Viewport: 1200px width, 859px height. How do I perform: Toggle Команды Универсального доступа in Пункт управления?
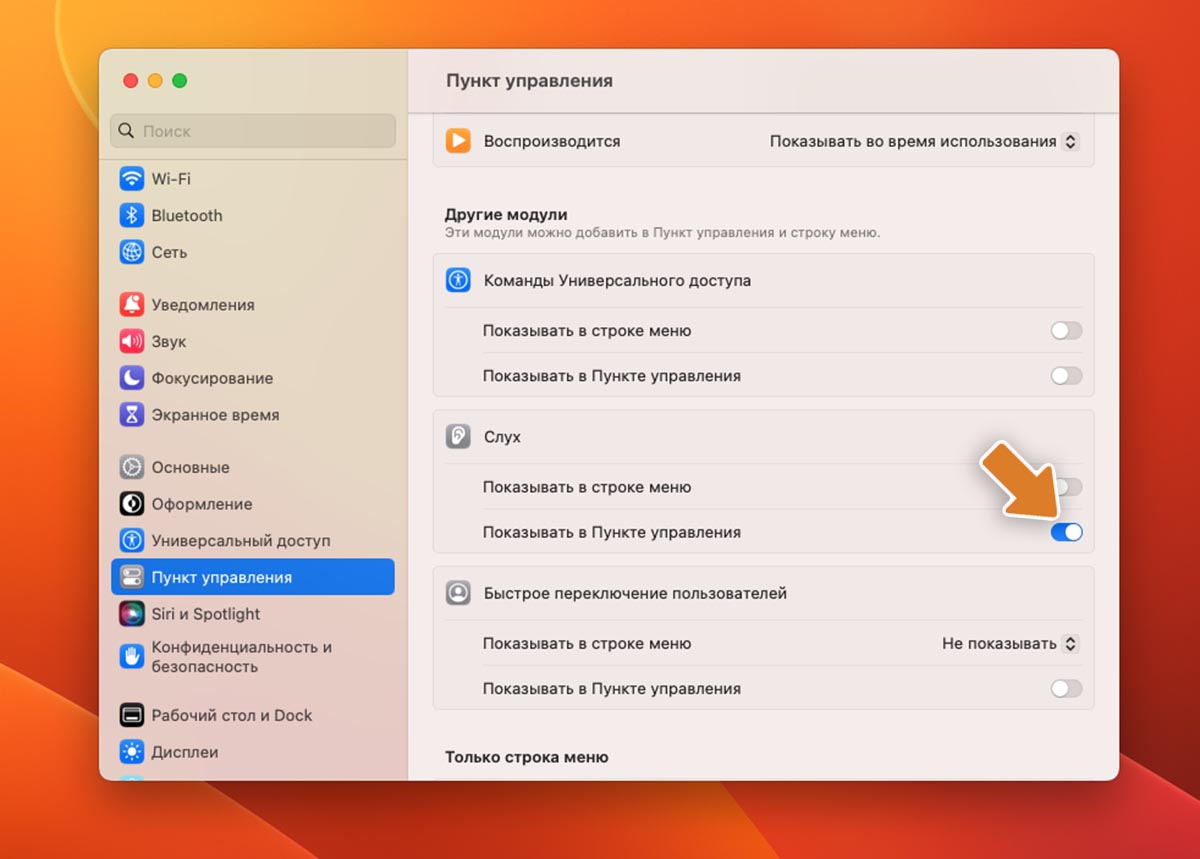[1066, 376]
